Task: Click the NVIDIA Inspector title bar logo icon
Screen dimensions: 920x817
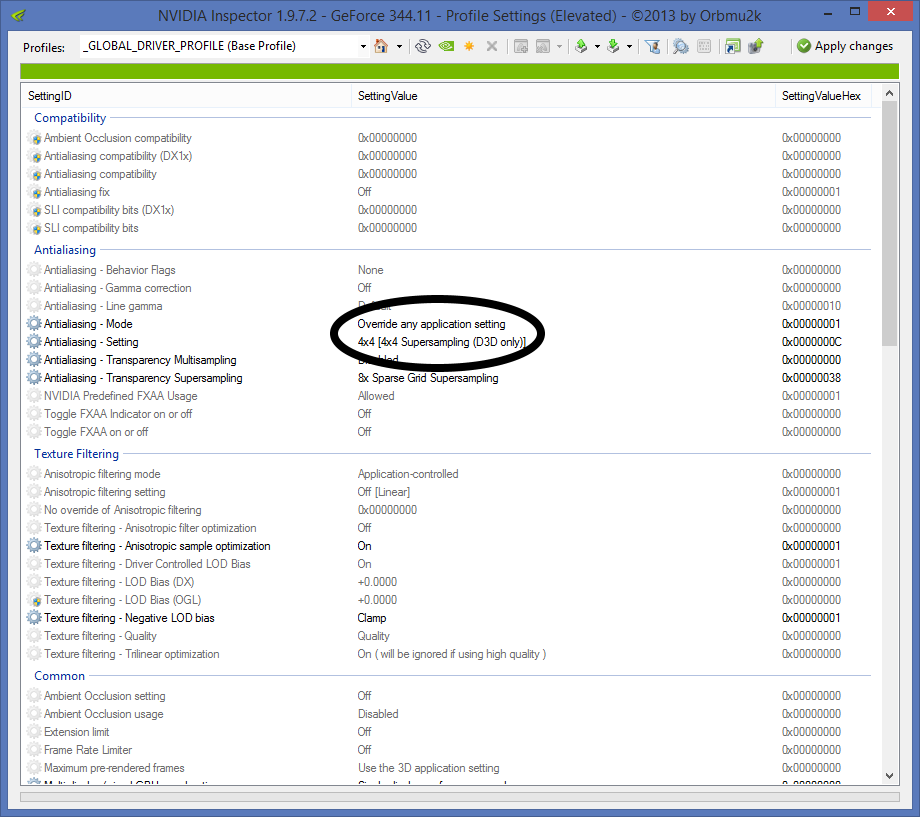Action: coord(18,15)
